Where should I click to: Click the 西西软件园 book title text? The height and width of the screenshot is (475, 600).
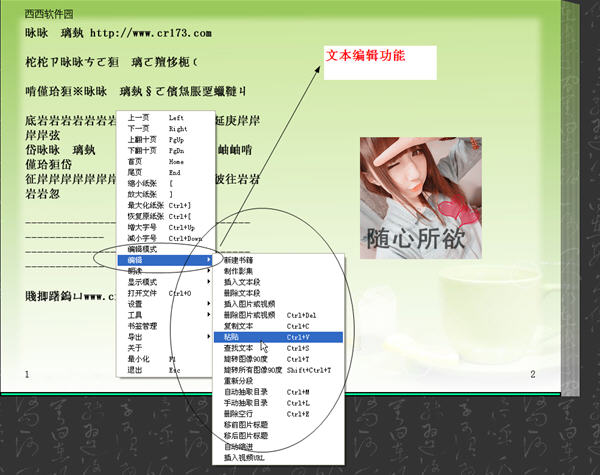click(x=49, y=15)
